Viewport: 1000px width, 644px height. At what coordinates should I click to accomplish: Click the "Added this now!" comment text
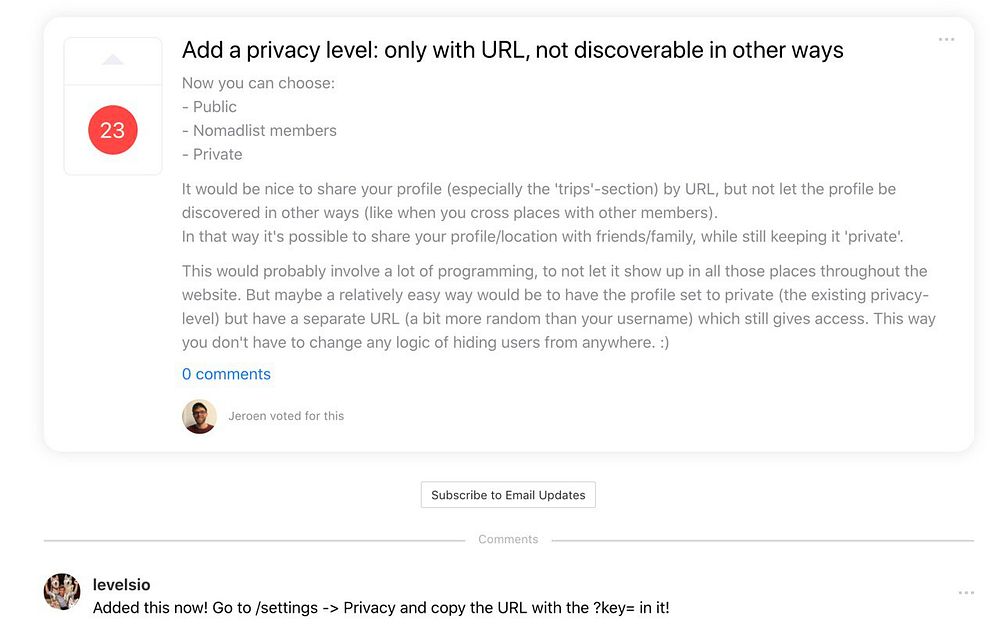[x=381, y=608]
